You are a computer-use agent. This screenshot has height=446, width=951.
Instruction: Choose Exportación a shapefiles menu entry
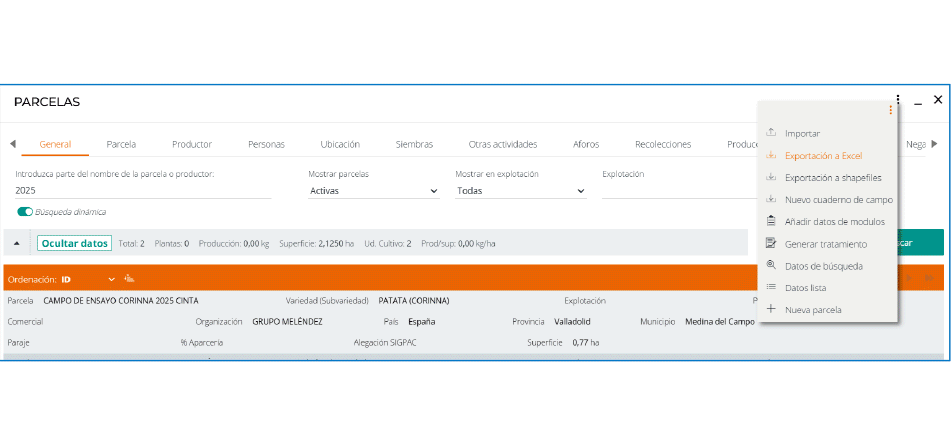pos(833,178)
